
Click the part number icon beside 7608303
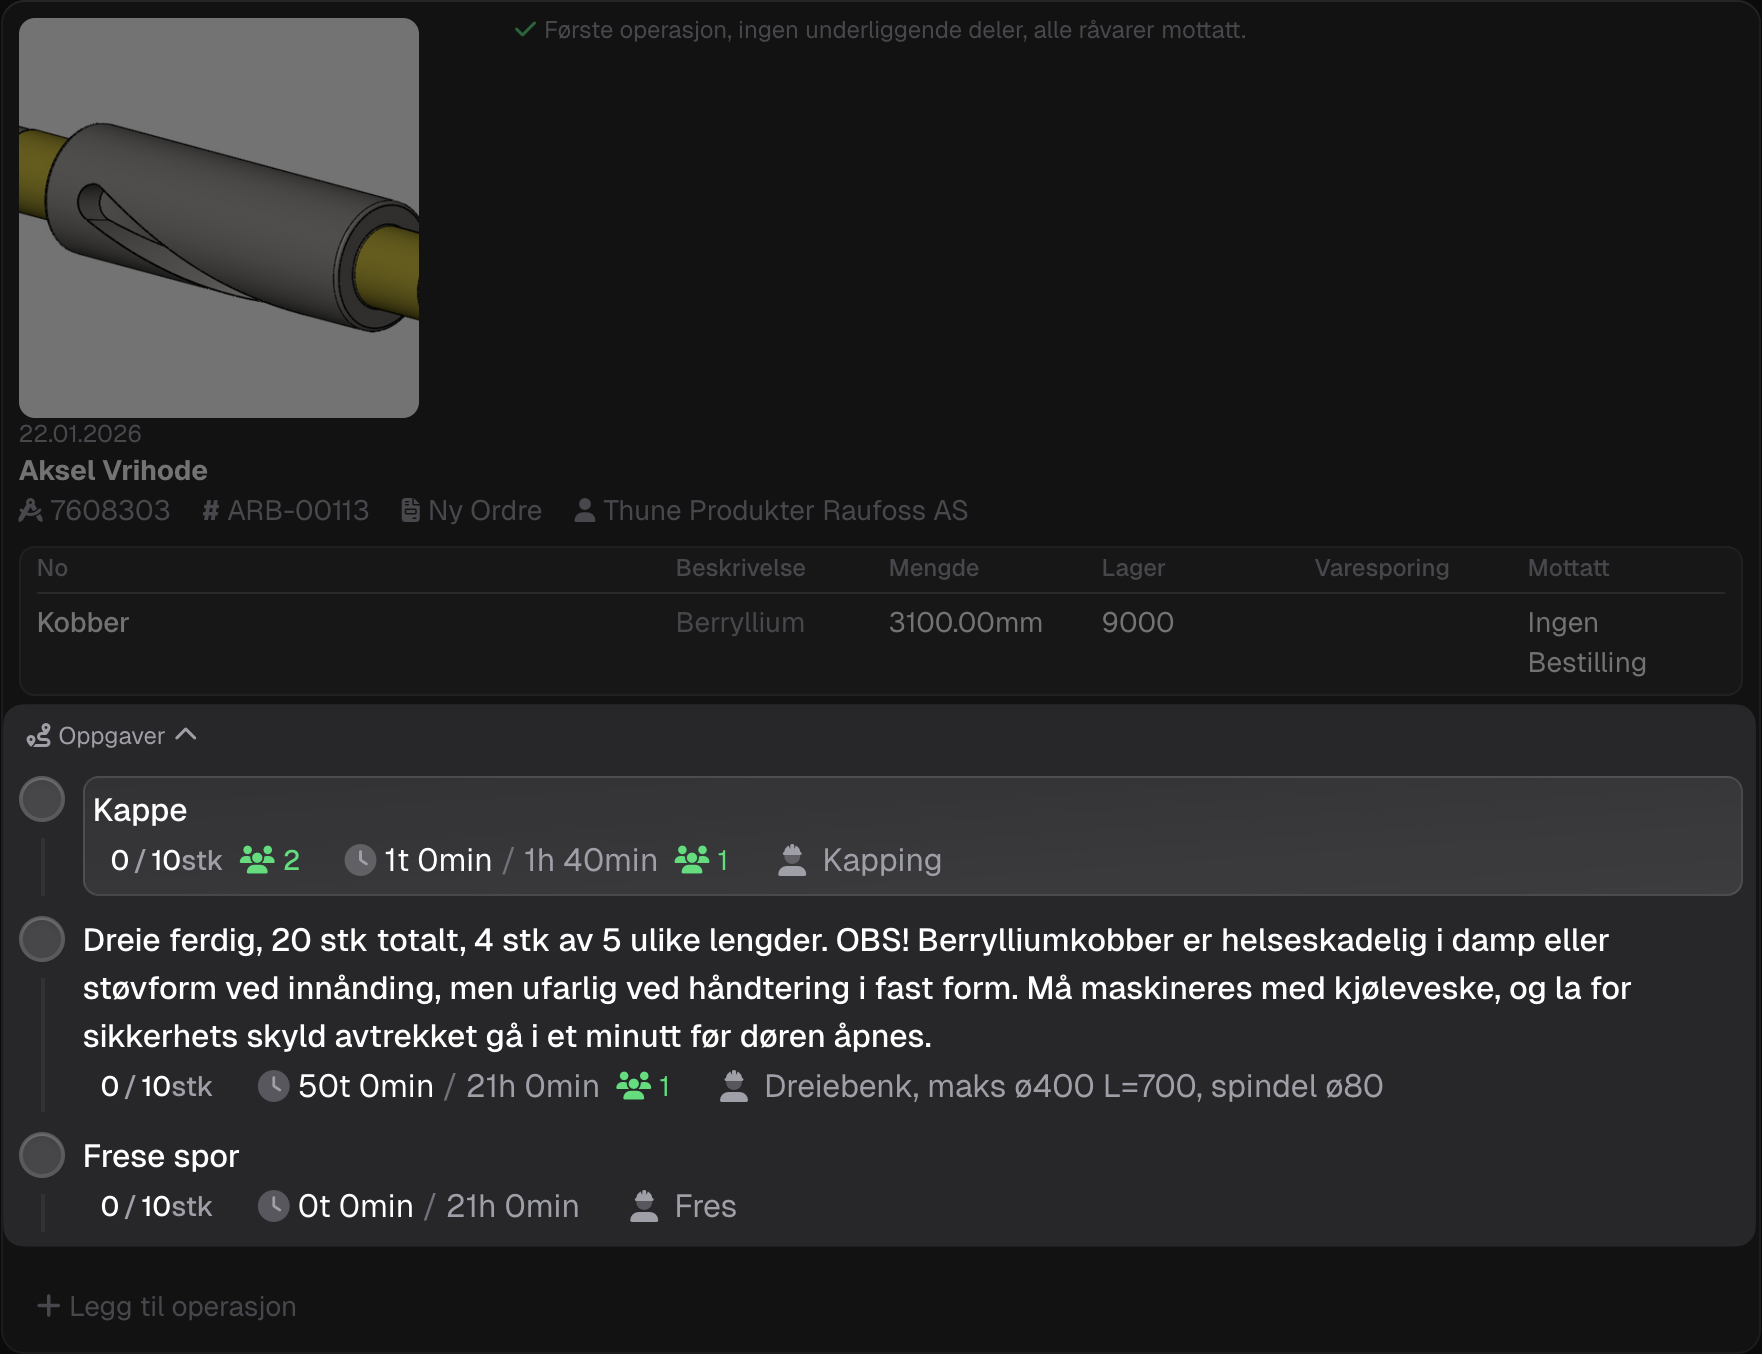point(31,511)
